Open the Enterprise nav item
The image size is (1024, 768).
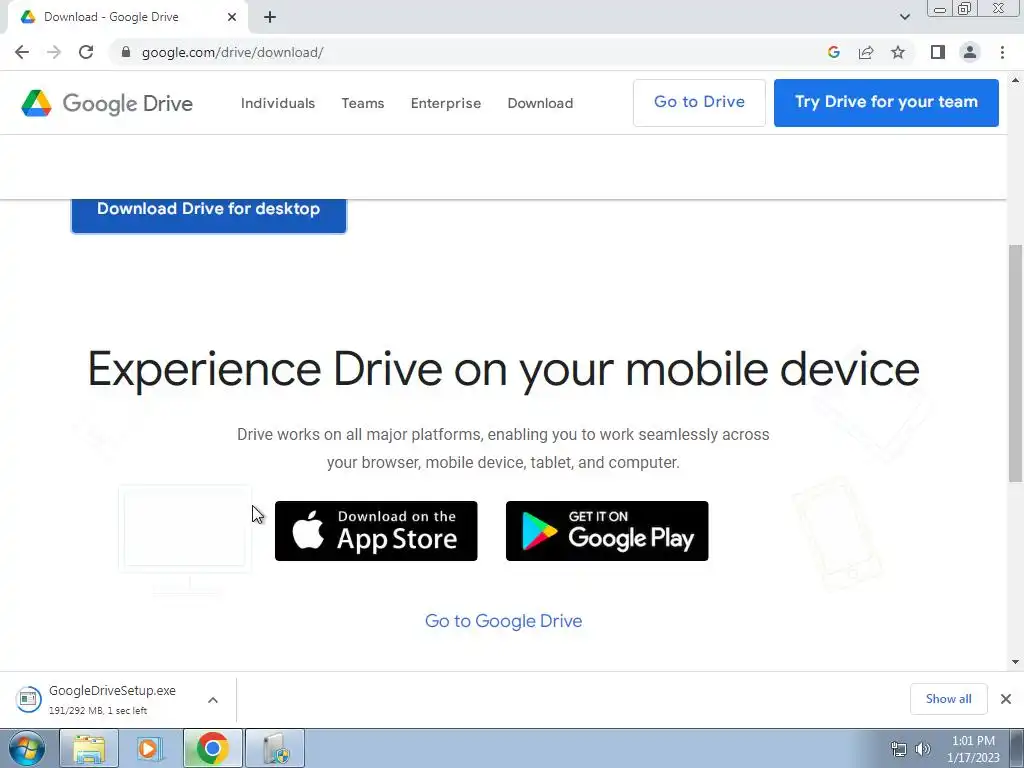(x=445, y=103)
